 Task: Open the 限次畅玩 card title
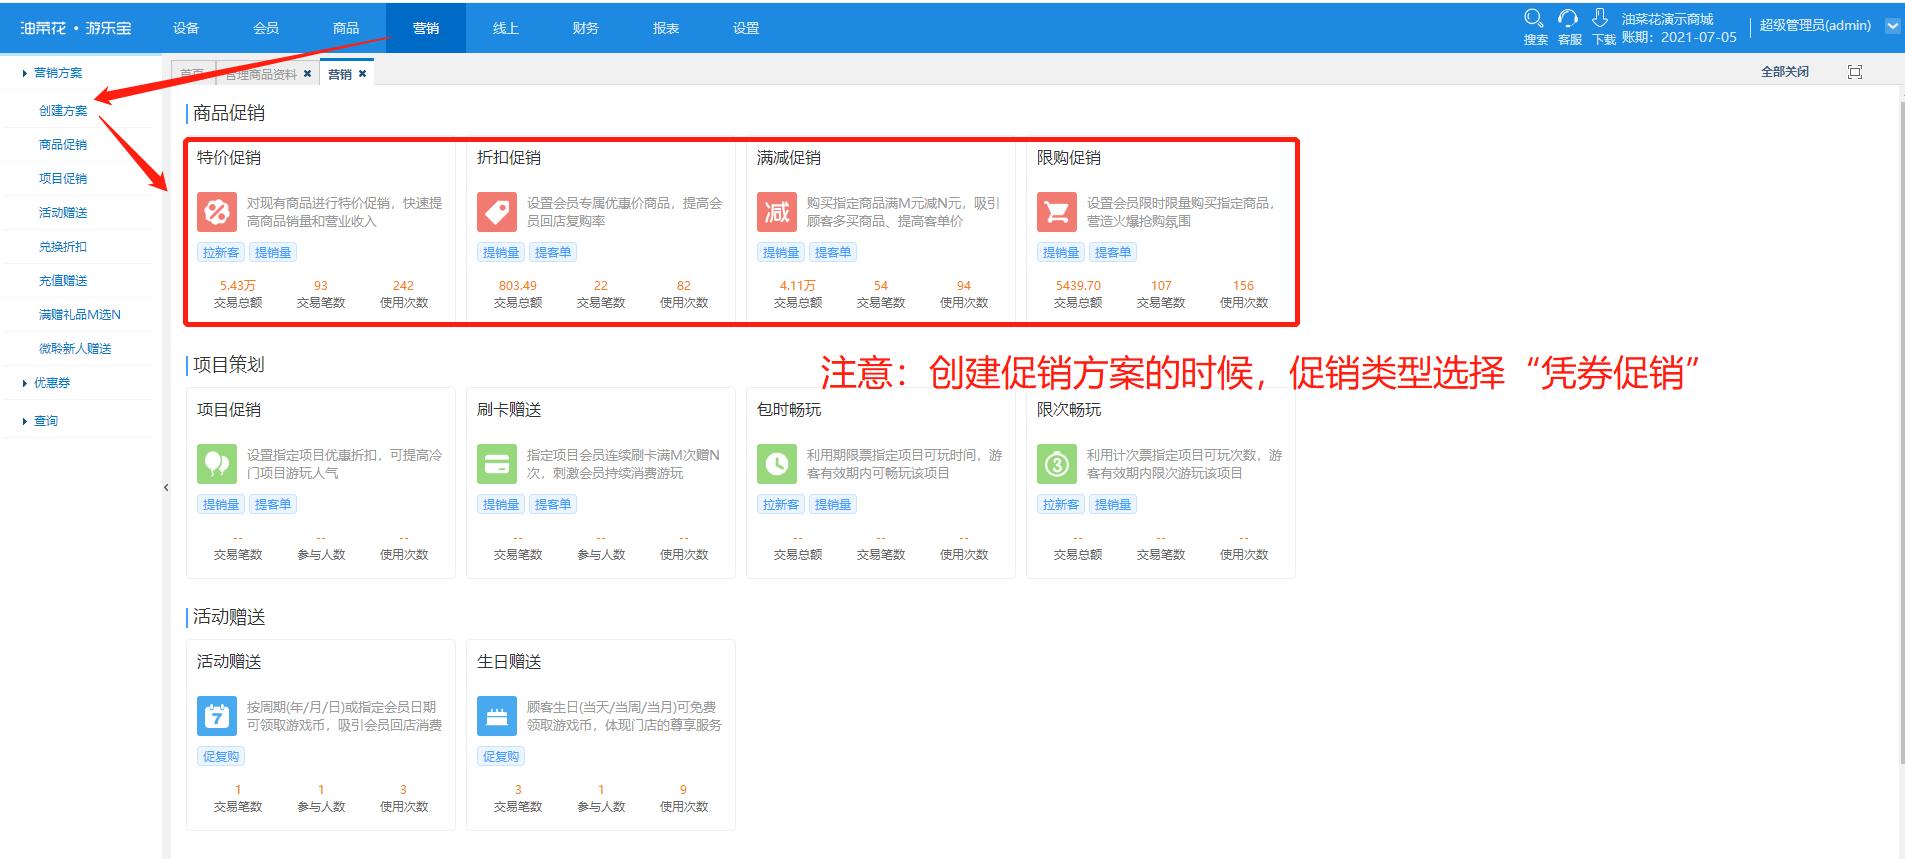click(x=1069, y=410)
